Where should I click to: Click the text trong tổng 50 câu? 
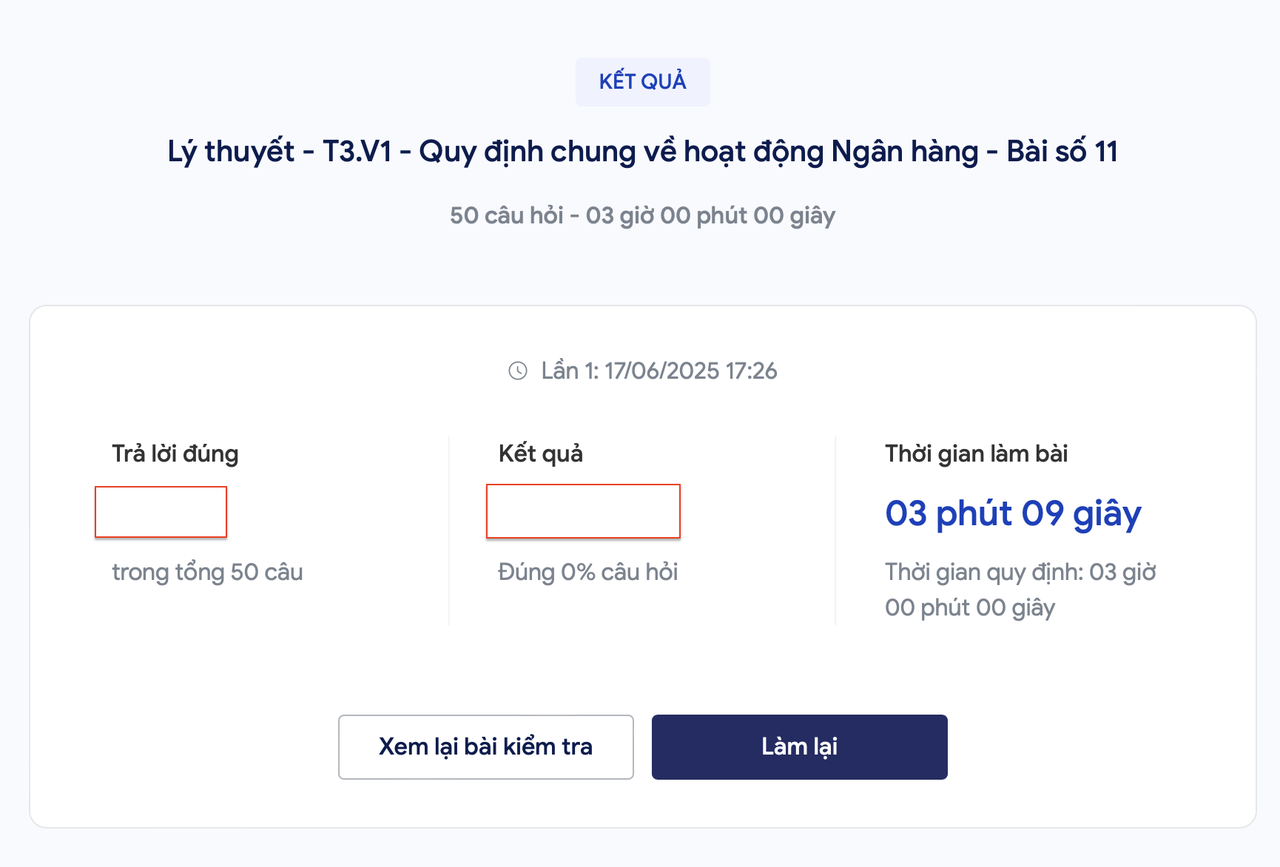click(x=207, y=573)
